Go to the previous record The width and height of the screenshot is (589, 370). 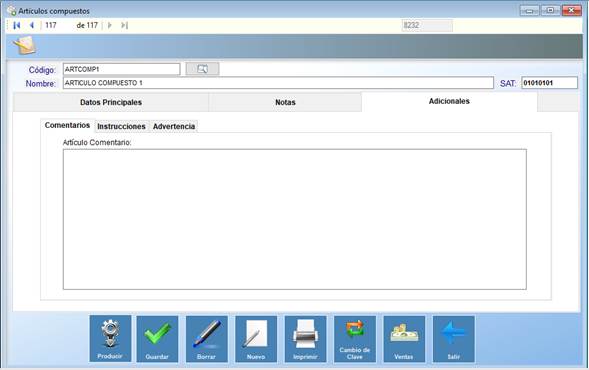tap(32, 25)
